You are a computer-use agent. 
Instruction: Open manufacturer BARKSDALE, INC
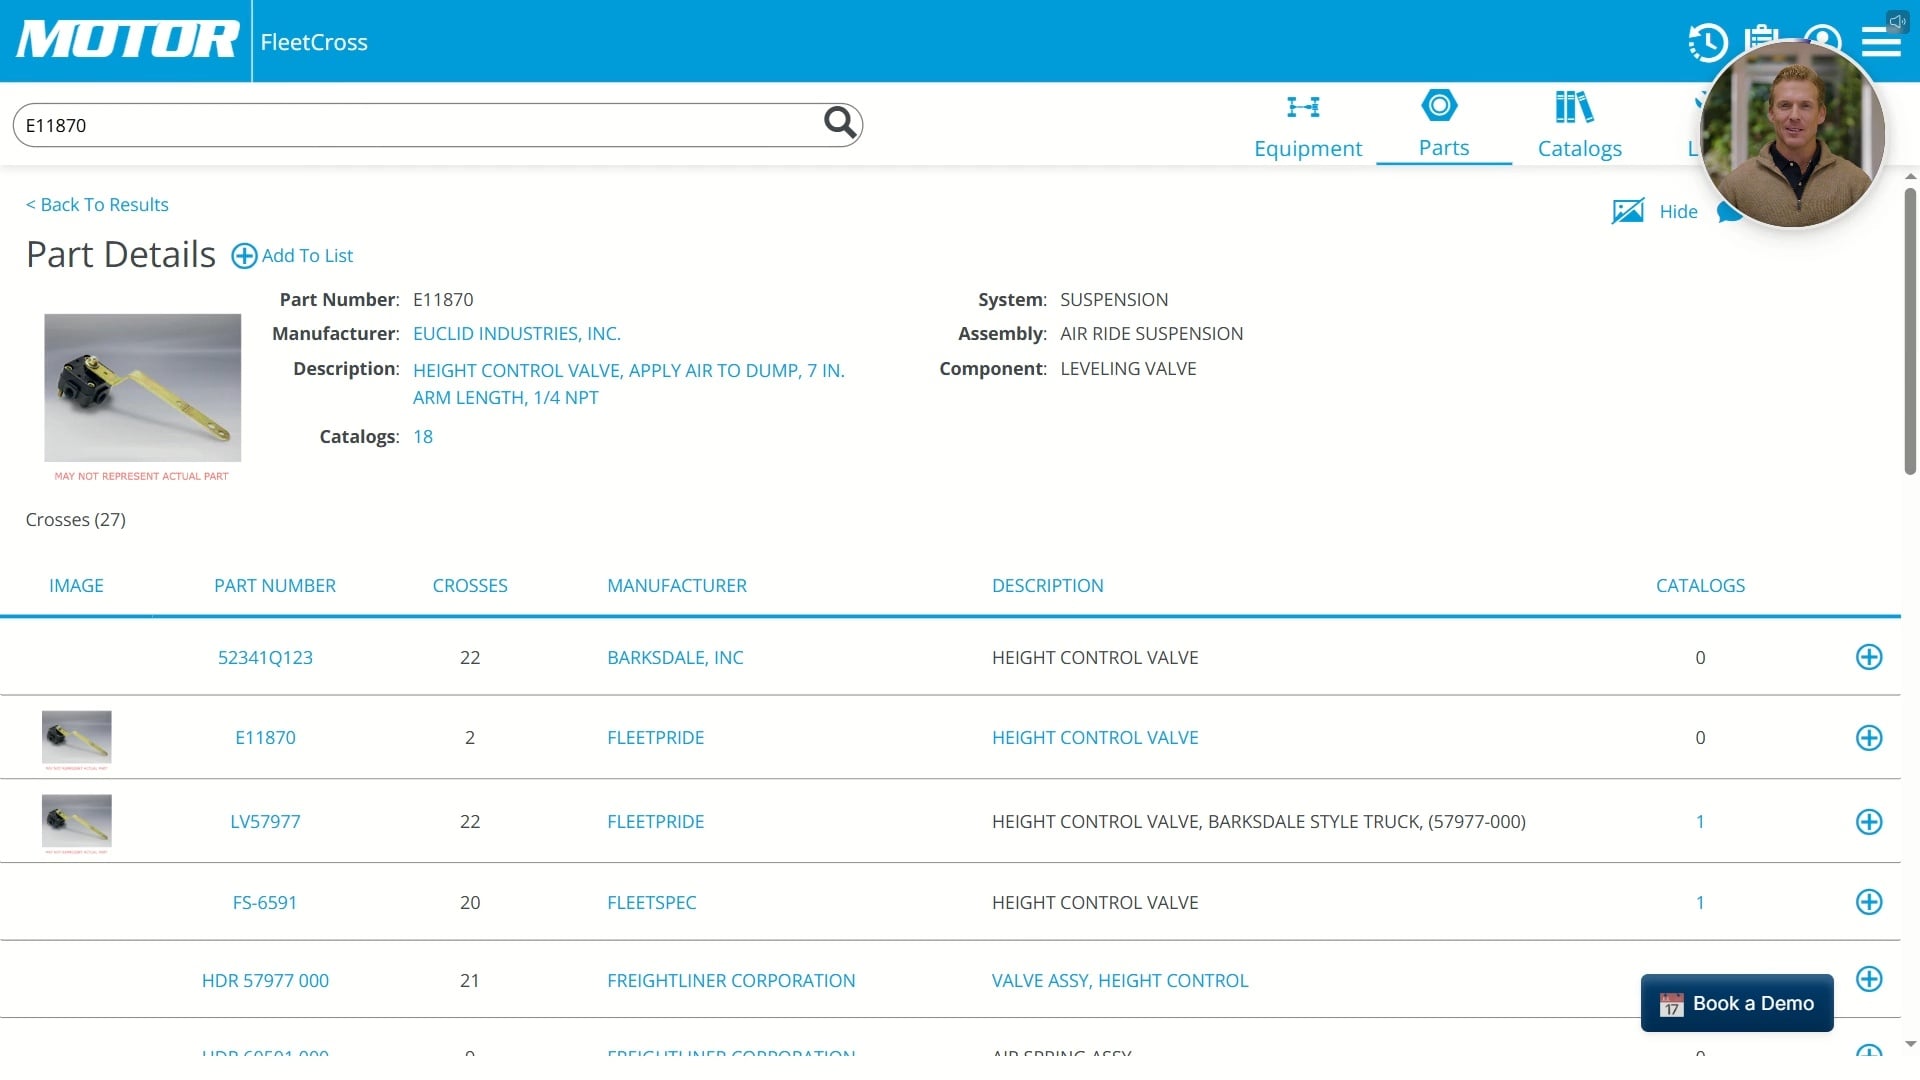675,658
